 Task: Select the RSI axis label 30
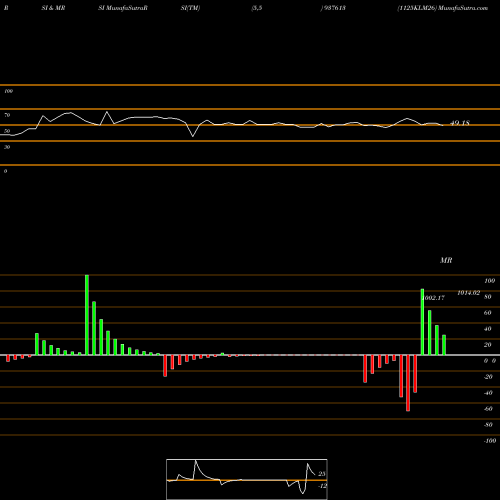(x=7, y=147)
